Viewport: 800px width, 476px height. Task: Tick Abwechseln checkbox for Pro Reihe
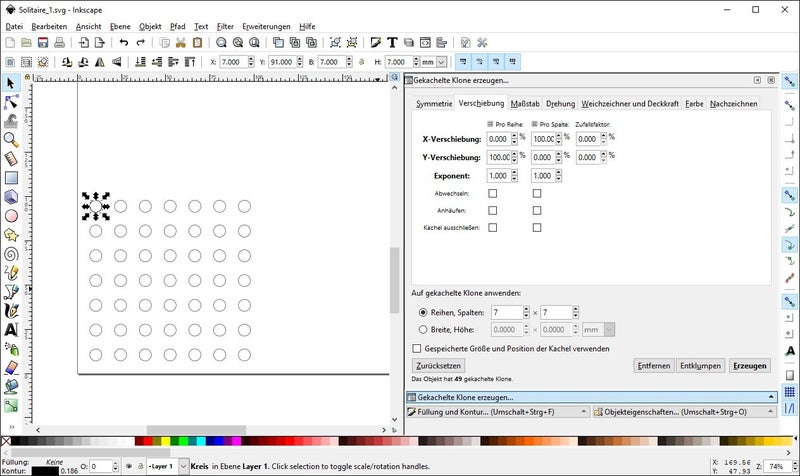[492, 193]
